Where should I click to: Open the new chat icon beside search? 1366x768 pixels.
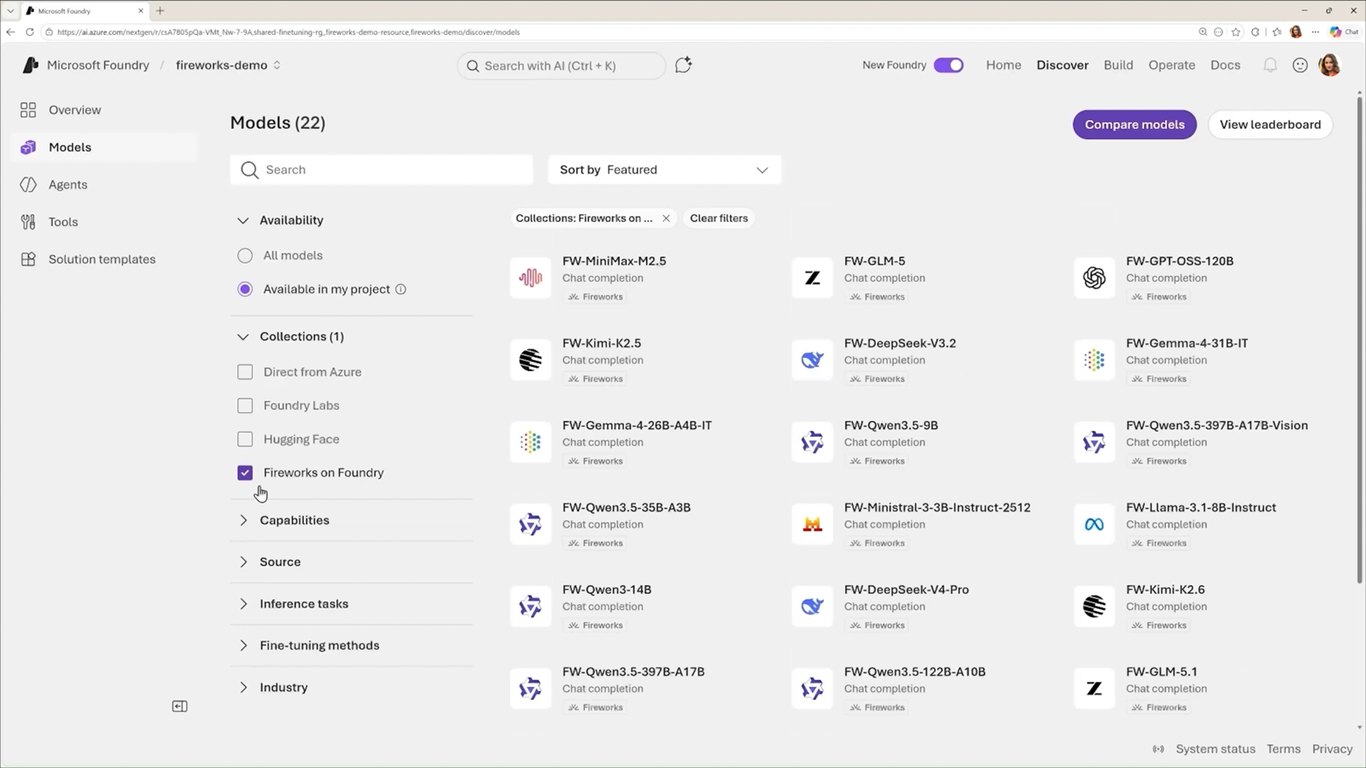[683, 65]
